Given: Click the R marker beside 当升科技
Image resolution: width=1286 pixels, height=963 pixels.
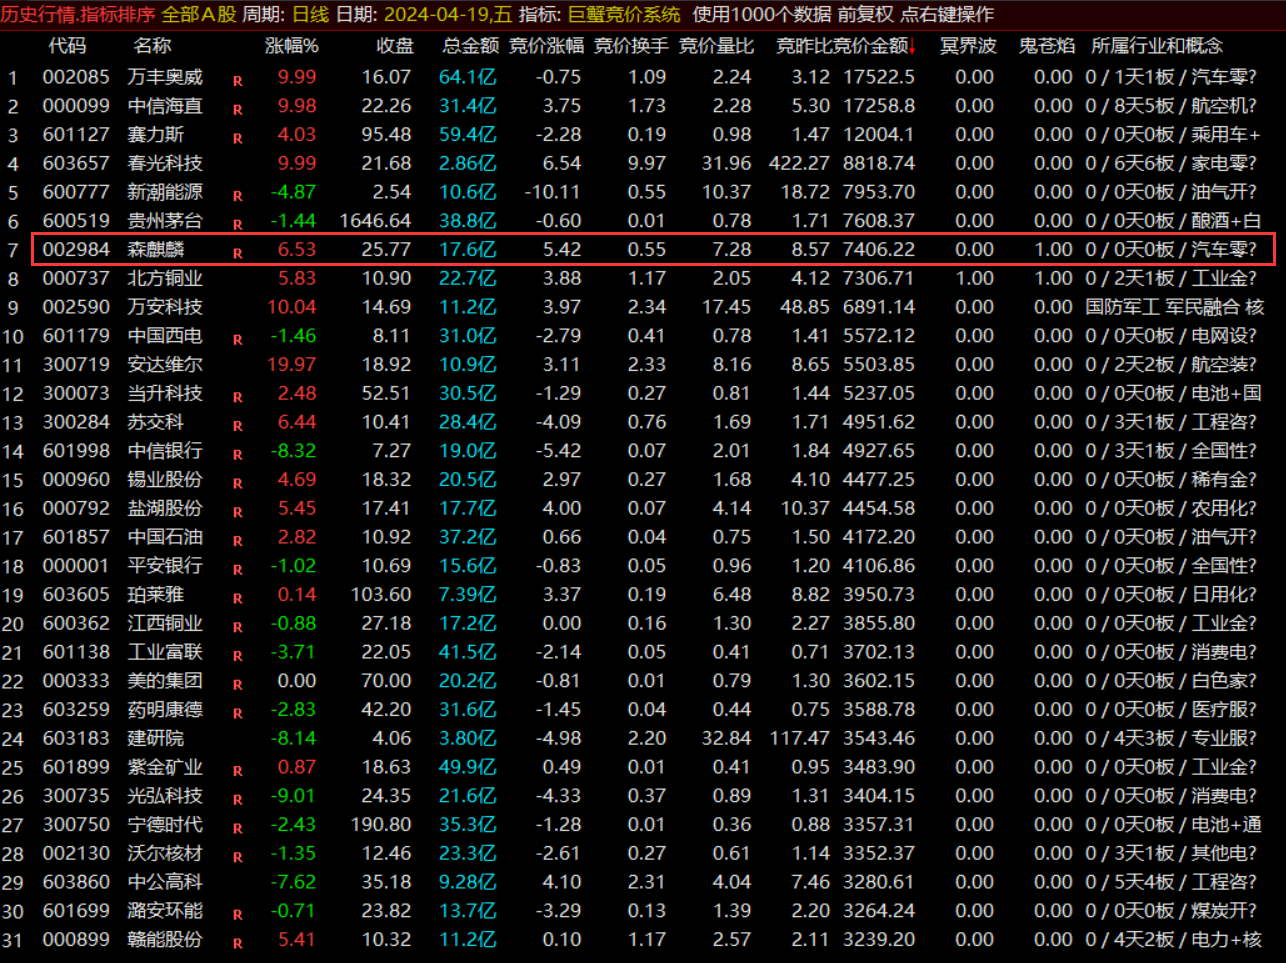Looking at the screenshot, I should 238,398.
